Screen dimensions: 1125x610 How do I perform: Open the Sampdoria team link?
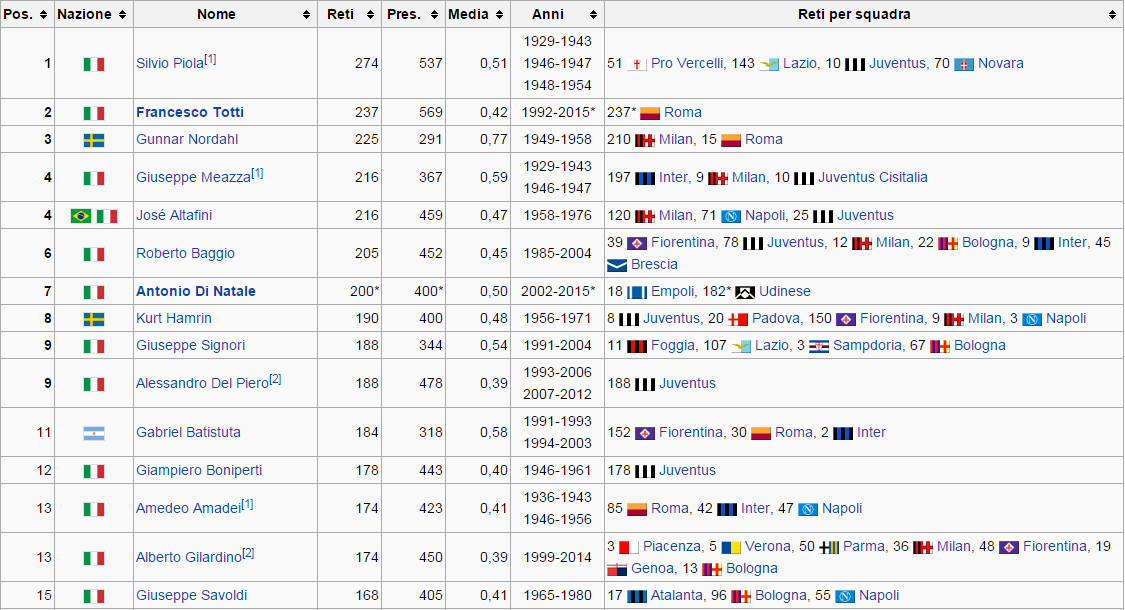(x=867, y=345)
